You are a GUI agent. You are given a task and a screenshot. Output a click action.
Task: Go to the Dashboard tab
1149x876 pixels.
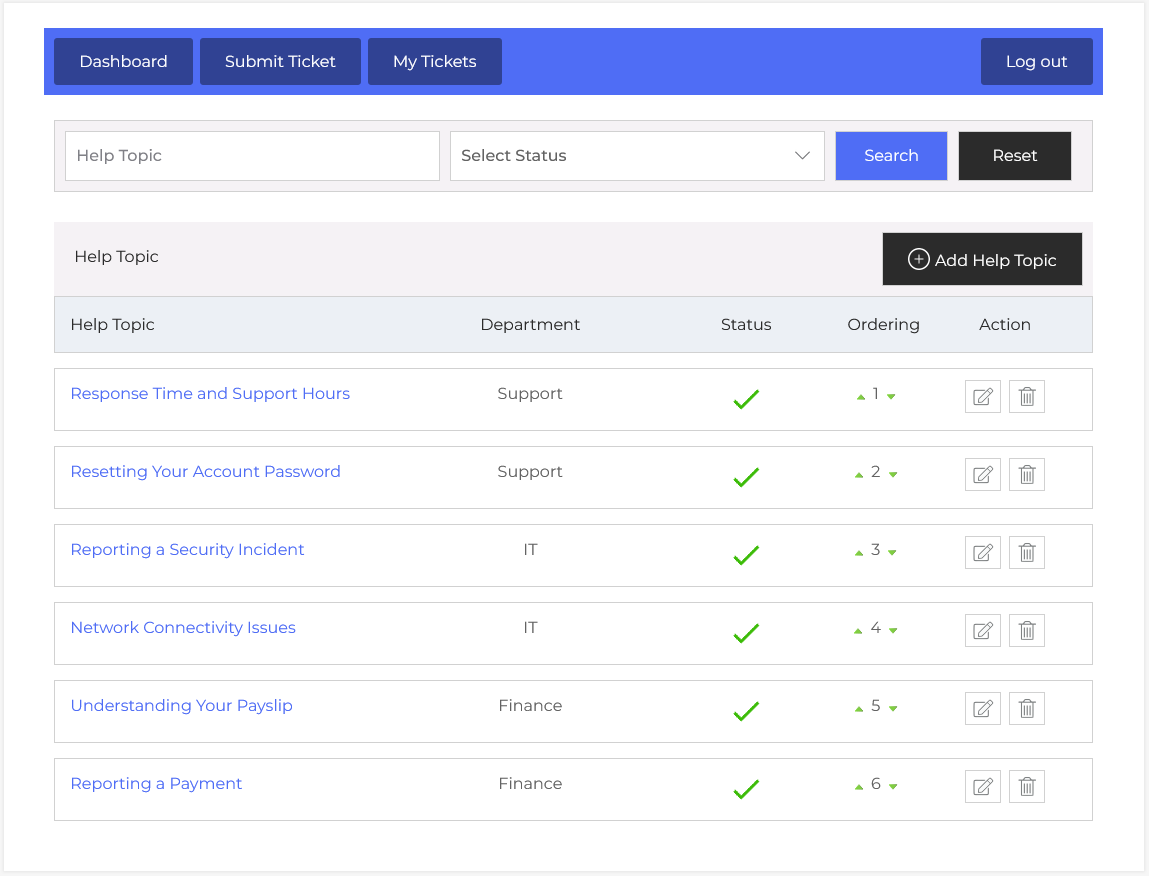[x=123, y=62]
